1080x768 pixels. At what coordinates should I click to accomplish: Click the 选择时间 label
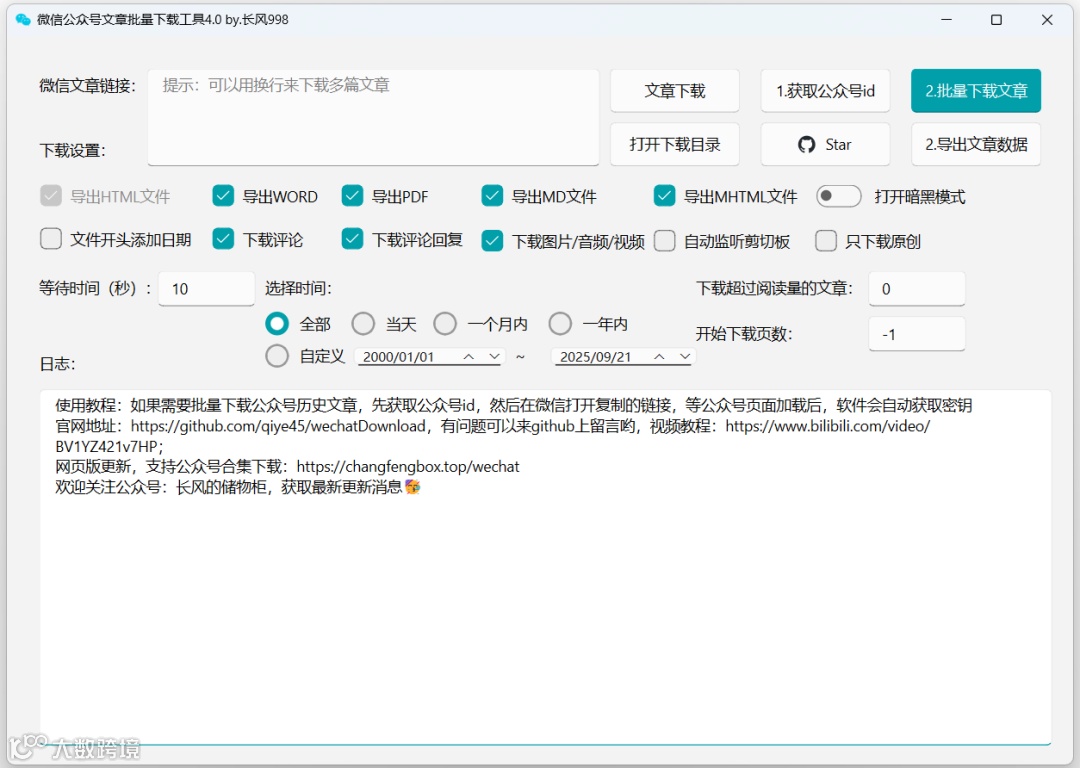pos(298,288)
